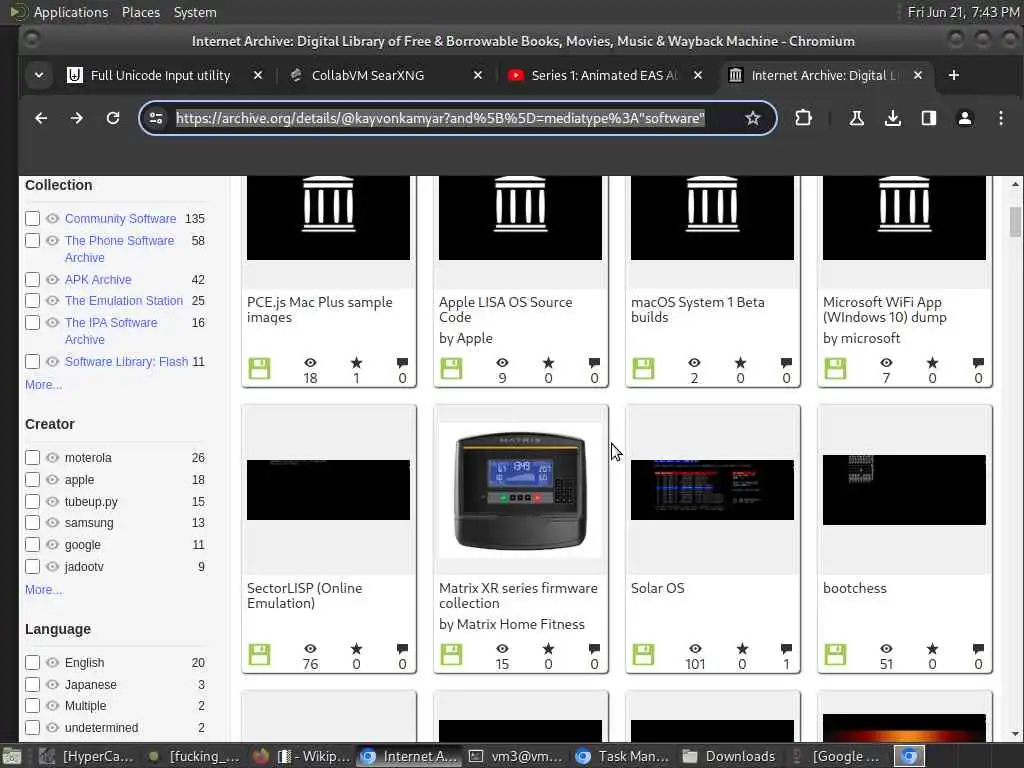The width and height of the screenshot is (1024, 768).
Task: Open Downloads folder window from taskbar
Action: (x=729, y=756)
